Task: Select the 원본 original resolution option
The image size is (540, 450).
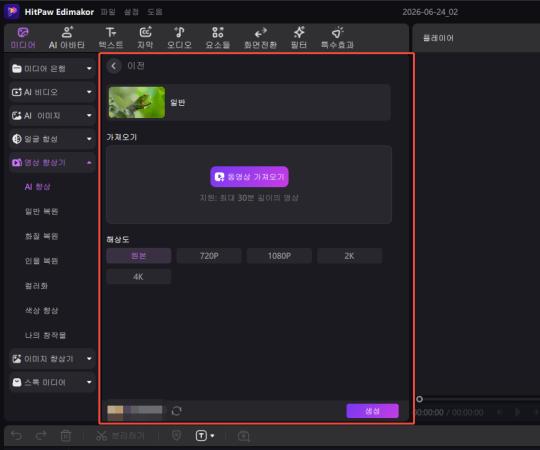Action: pyautogui.click(x=139, y=256)
